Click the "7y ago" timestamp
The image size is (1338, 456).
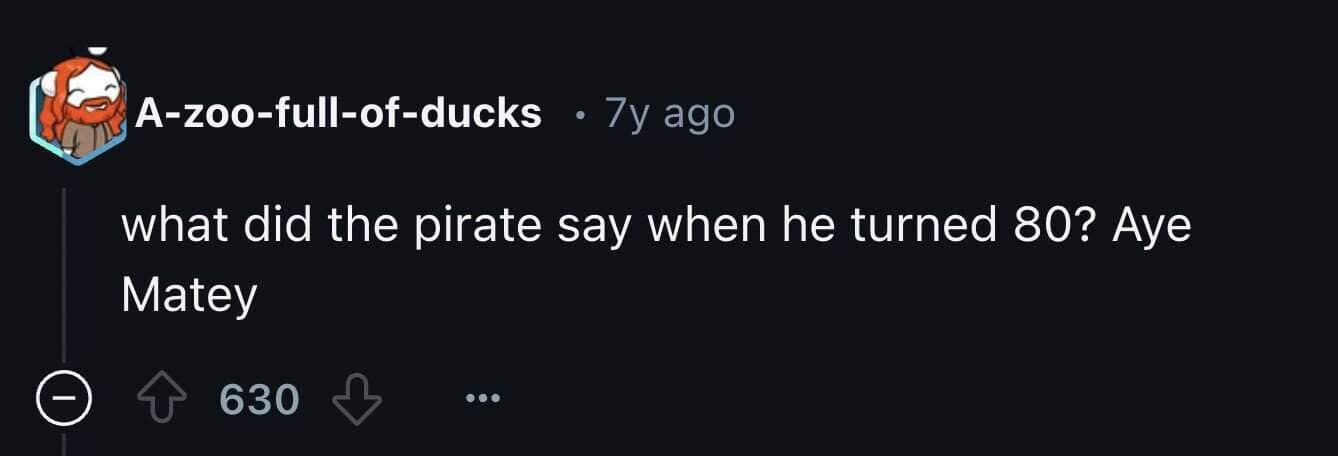(x=670, y=114)
